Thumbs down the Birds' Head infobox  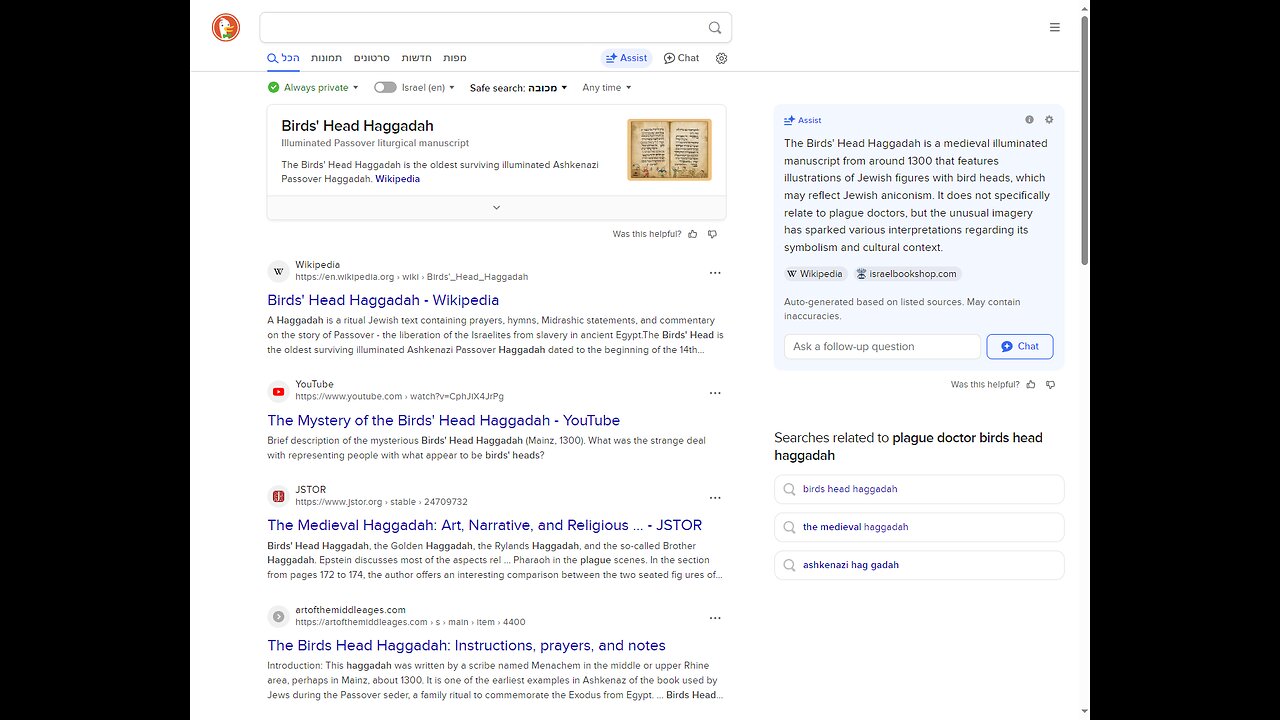click(712, 234)
